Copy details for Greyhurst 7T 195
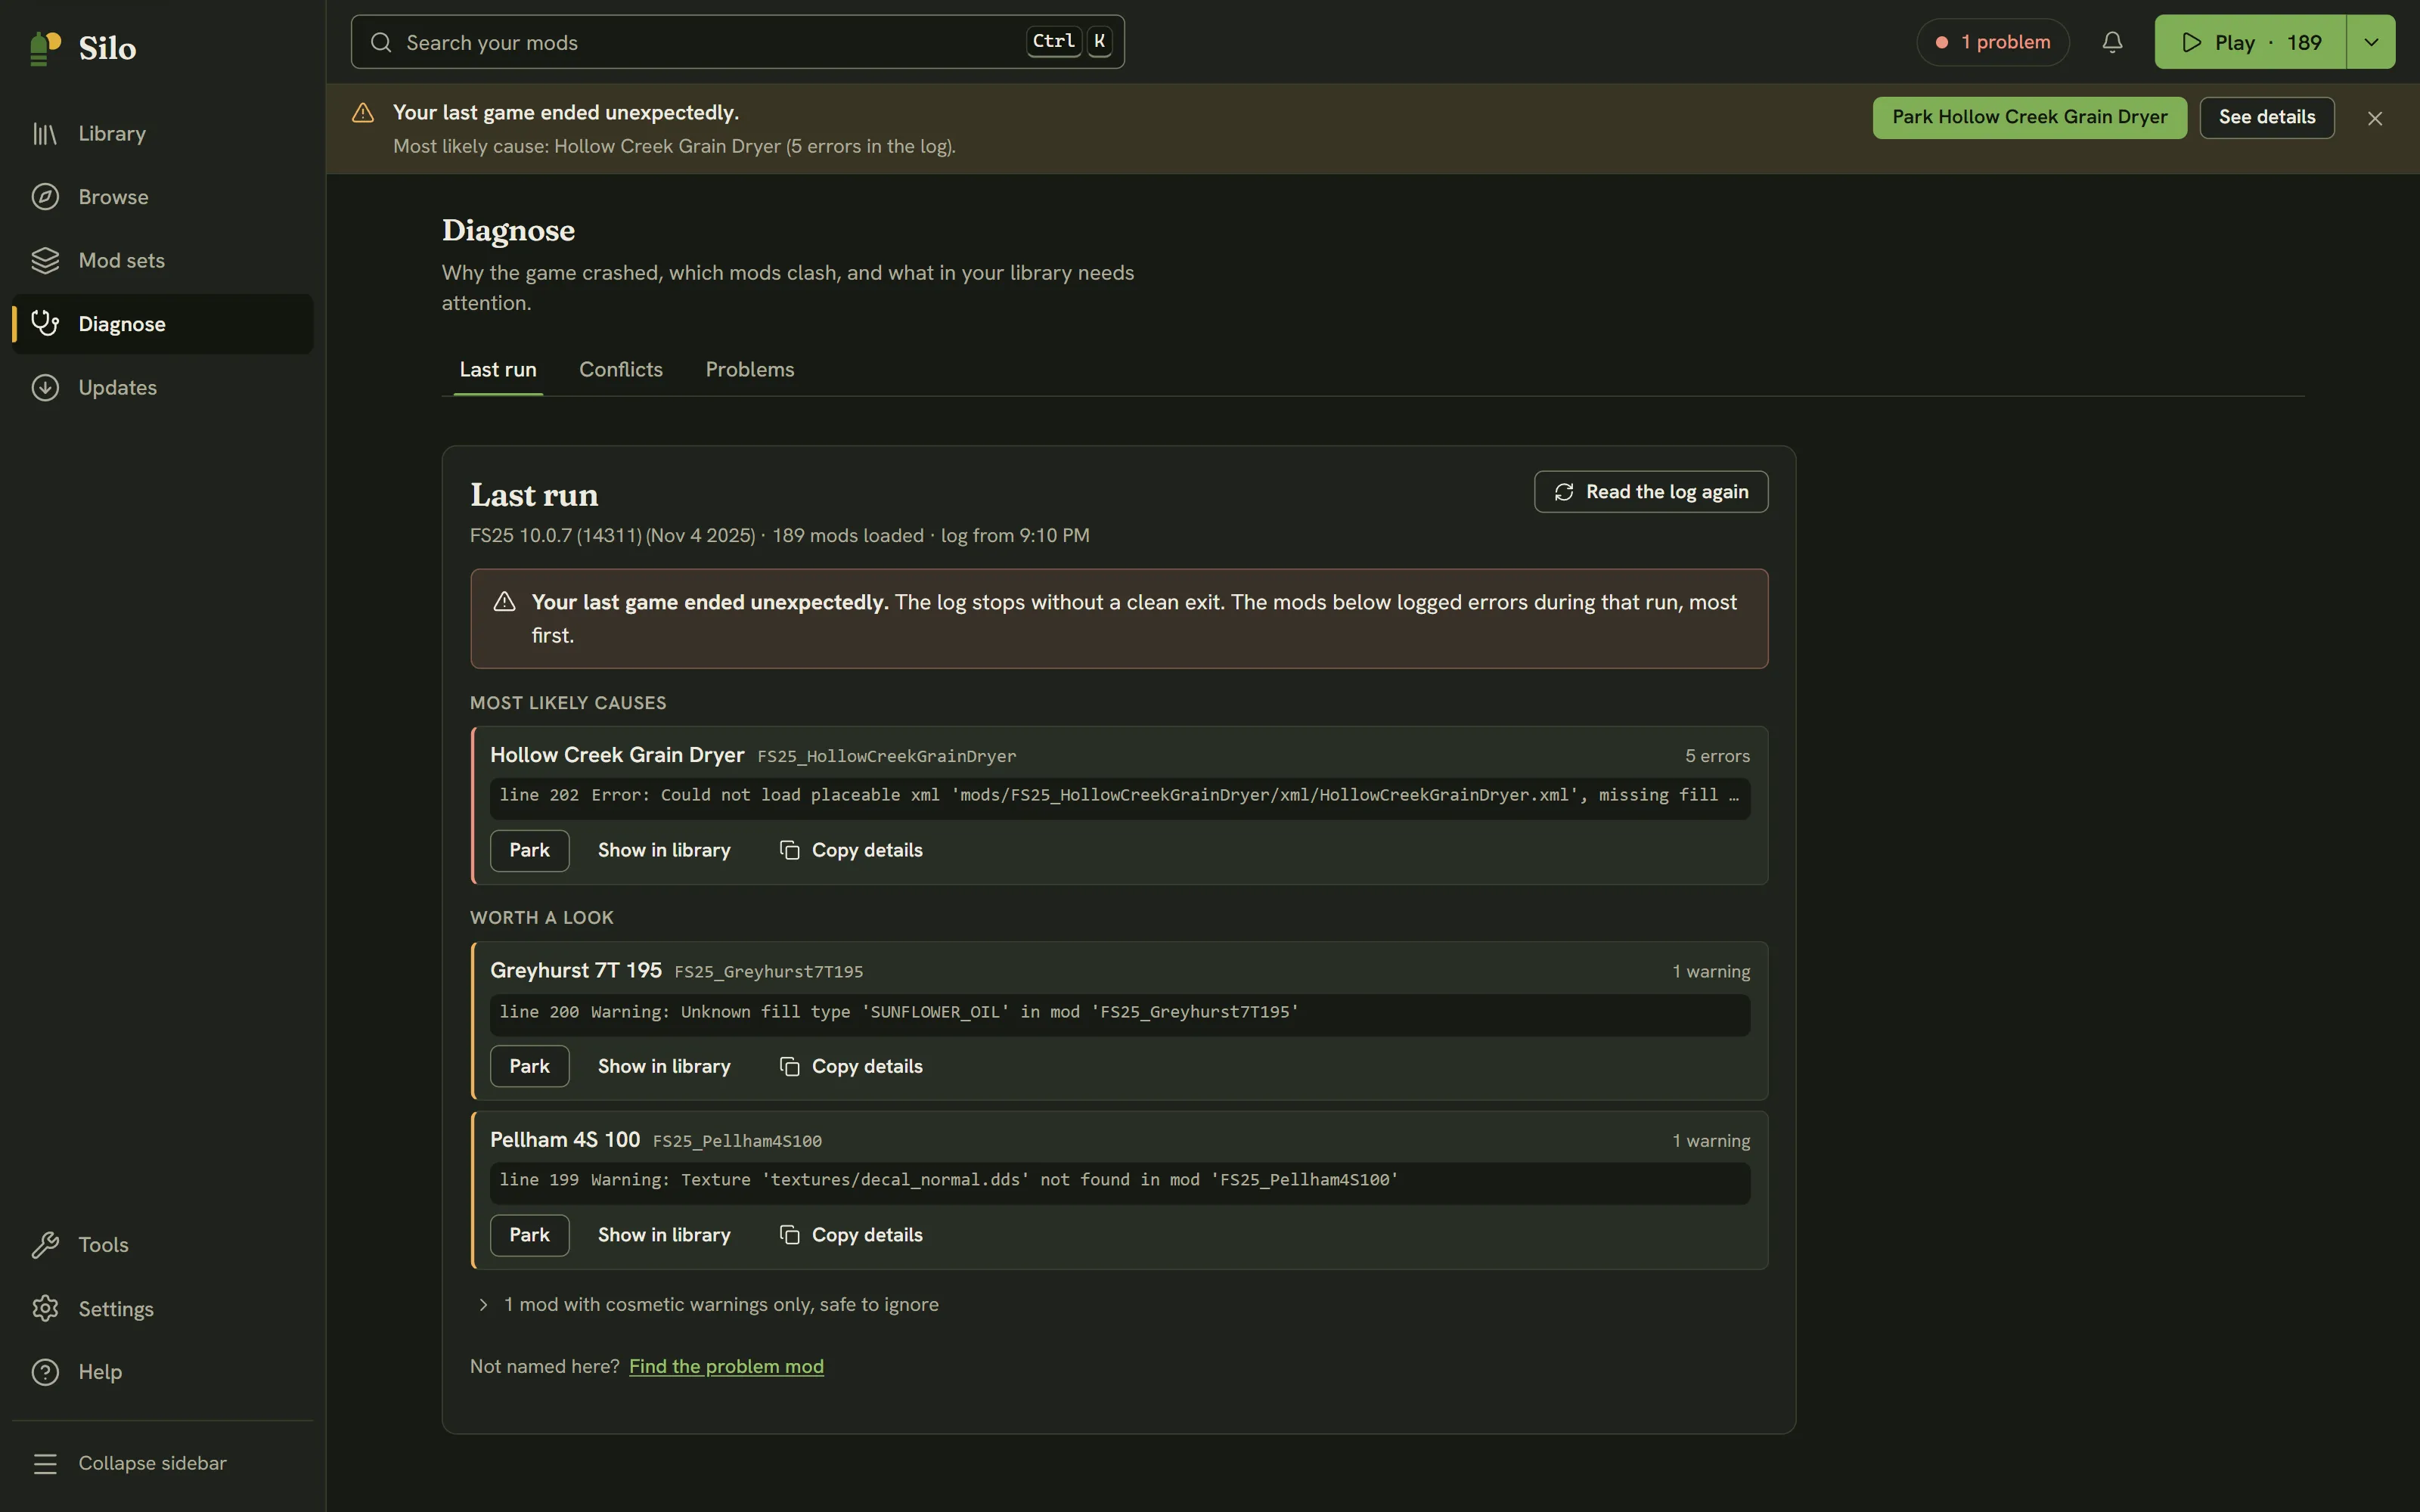Image resolution: width=2420 pixels, height=1512 pixels. point(851,1066)
